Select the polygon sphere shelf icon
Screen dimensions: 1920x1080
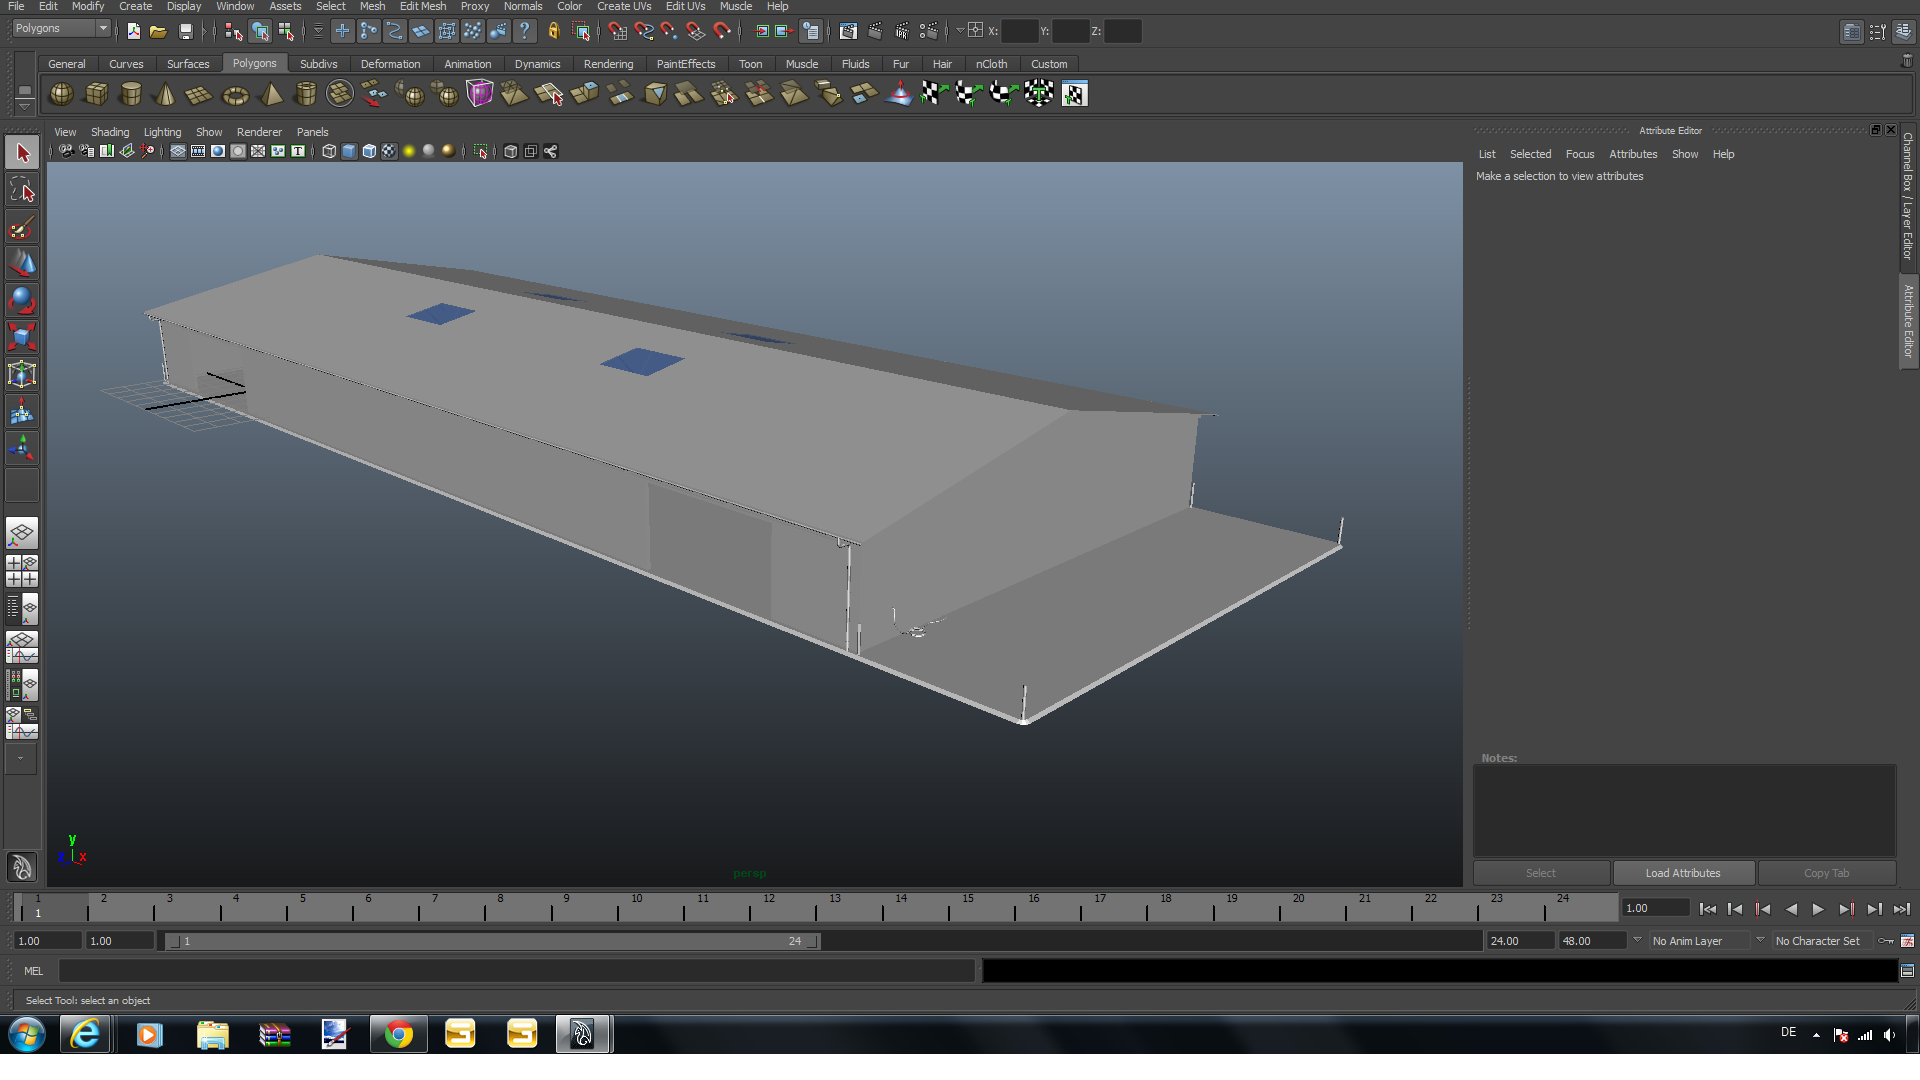click(x=61, y=94)
